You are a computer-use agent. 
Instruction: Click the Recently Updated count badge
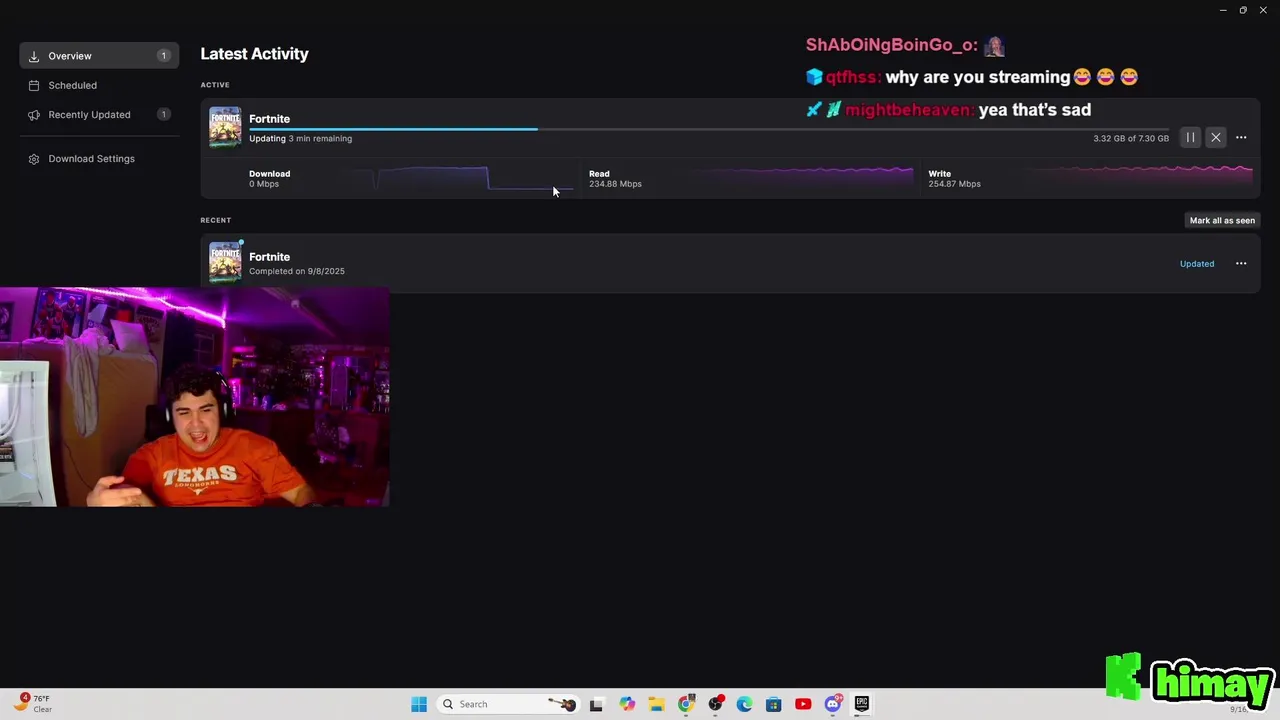[163, 114]
